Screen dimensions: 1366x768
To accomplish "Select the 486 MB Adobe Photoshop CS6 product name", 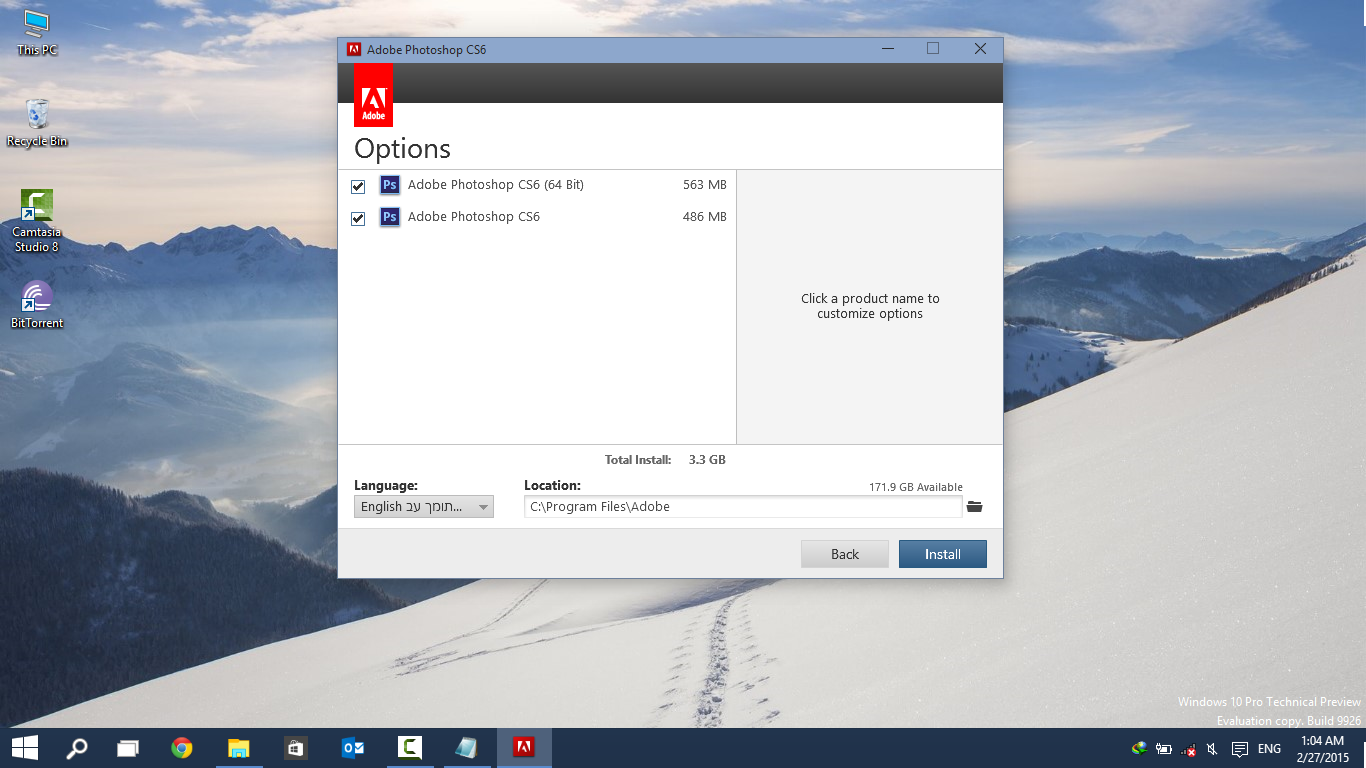I will (474, 217).
